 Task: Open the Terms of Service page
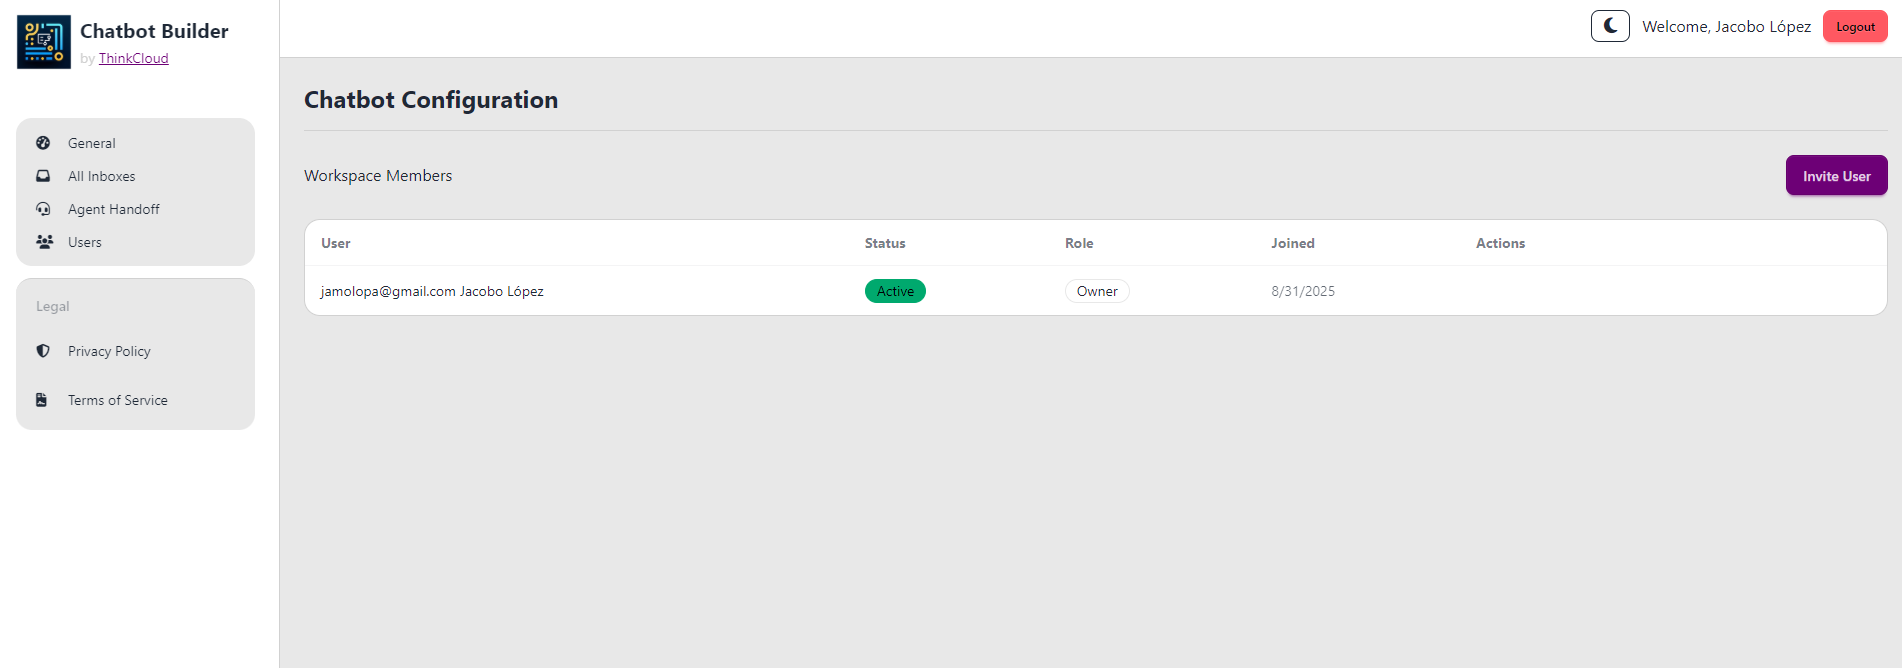click(135, 400)
